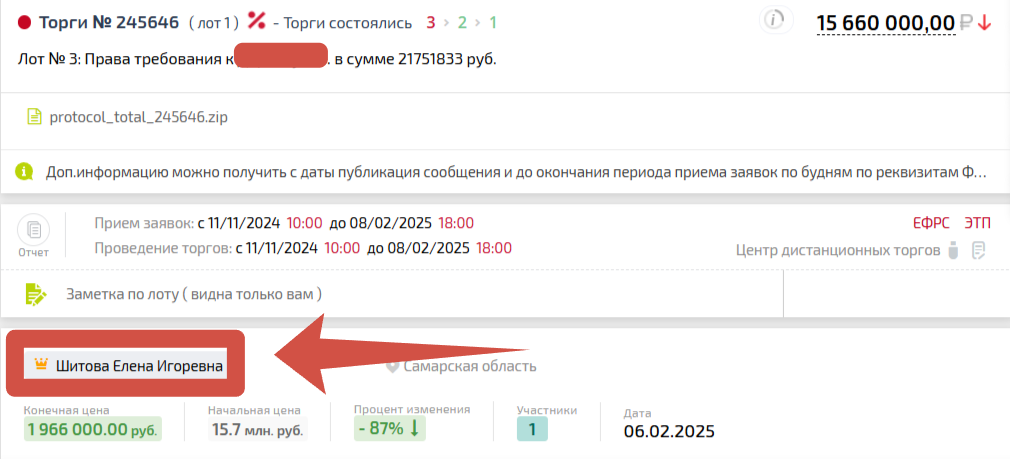1010x459 pixels.
Task: Click the Прием заявок dates line
Action: pyautogui.click(x=284, y=223)
